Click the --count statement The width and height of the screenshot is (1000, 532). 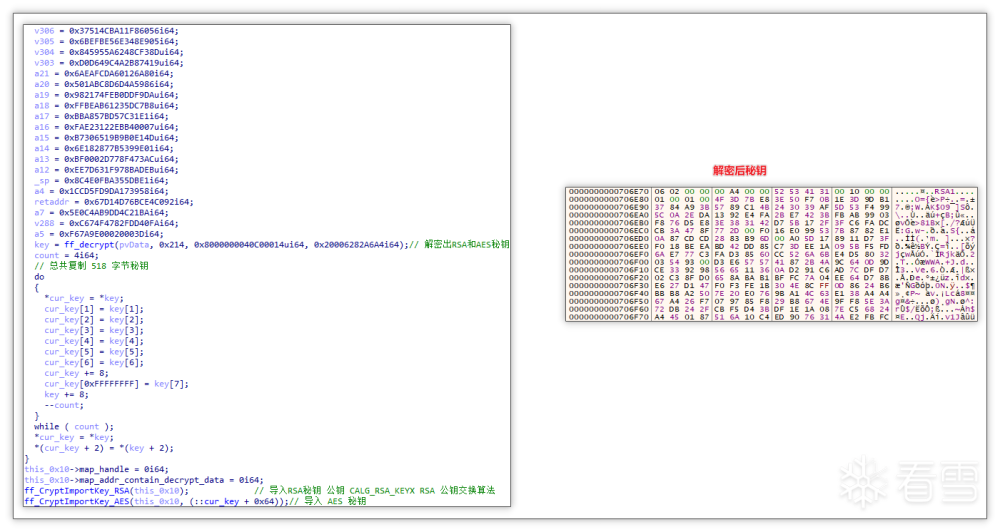[63, 405]
